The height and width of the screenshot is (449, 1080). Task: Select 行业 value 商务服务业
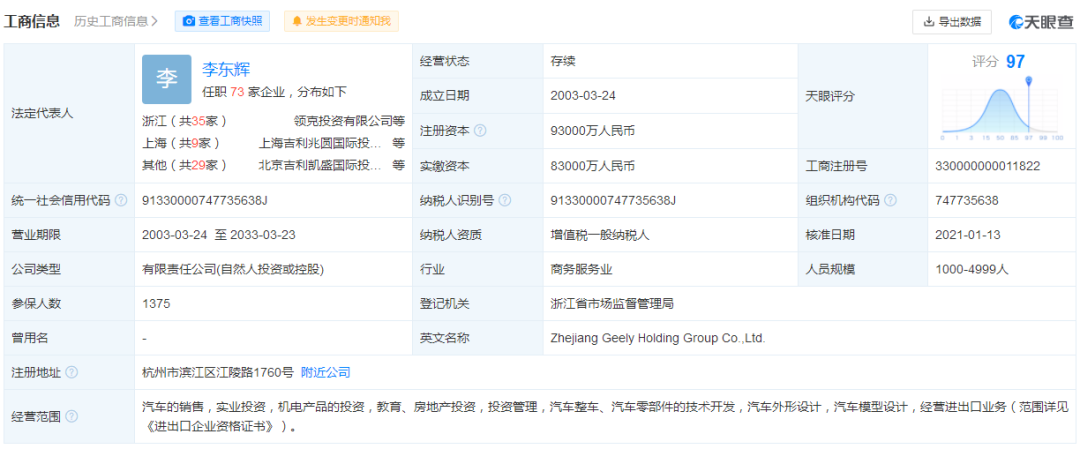tap(581, 269)
